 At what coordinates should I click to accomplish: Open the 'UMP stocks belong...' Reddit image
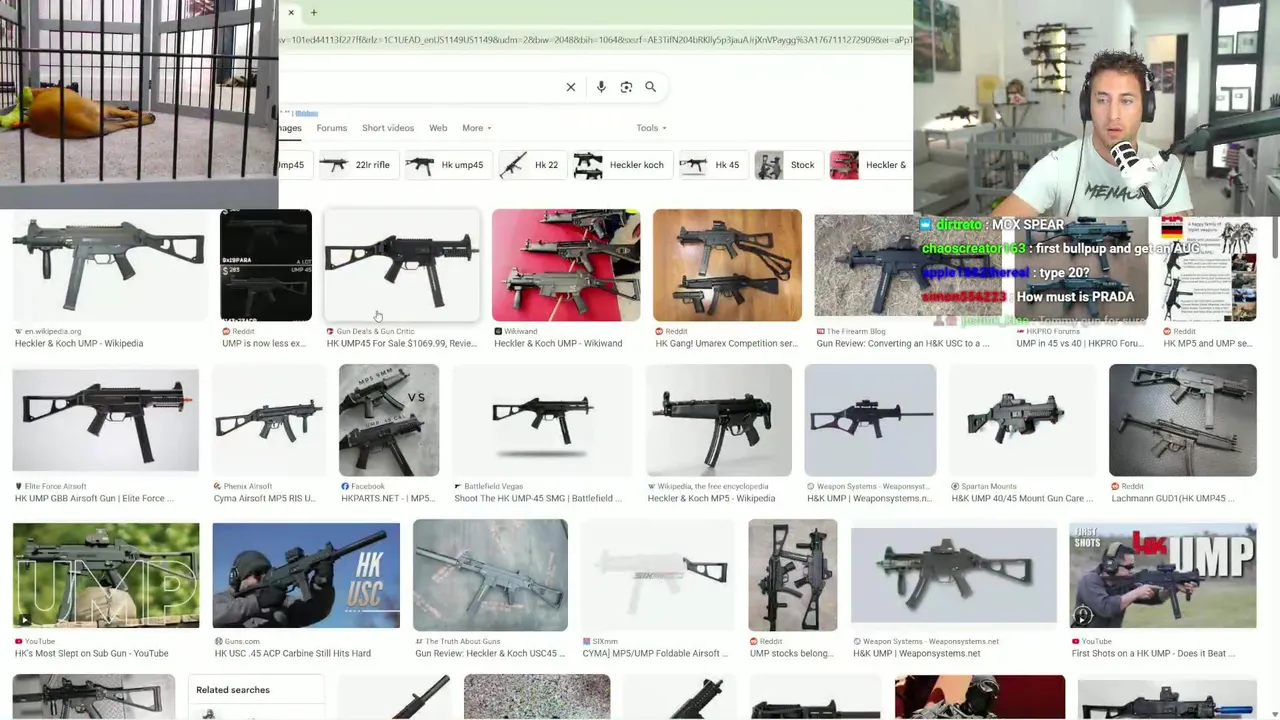pyautogui.click(x=793, y=576)
